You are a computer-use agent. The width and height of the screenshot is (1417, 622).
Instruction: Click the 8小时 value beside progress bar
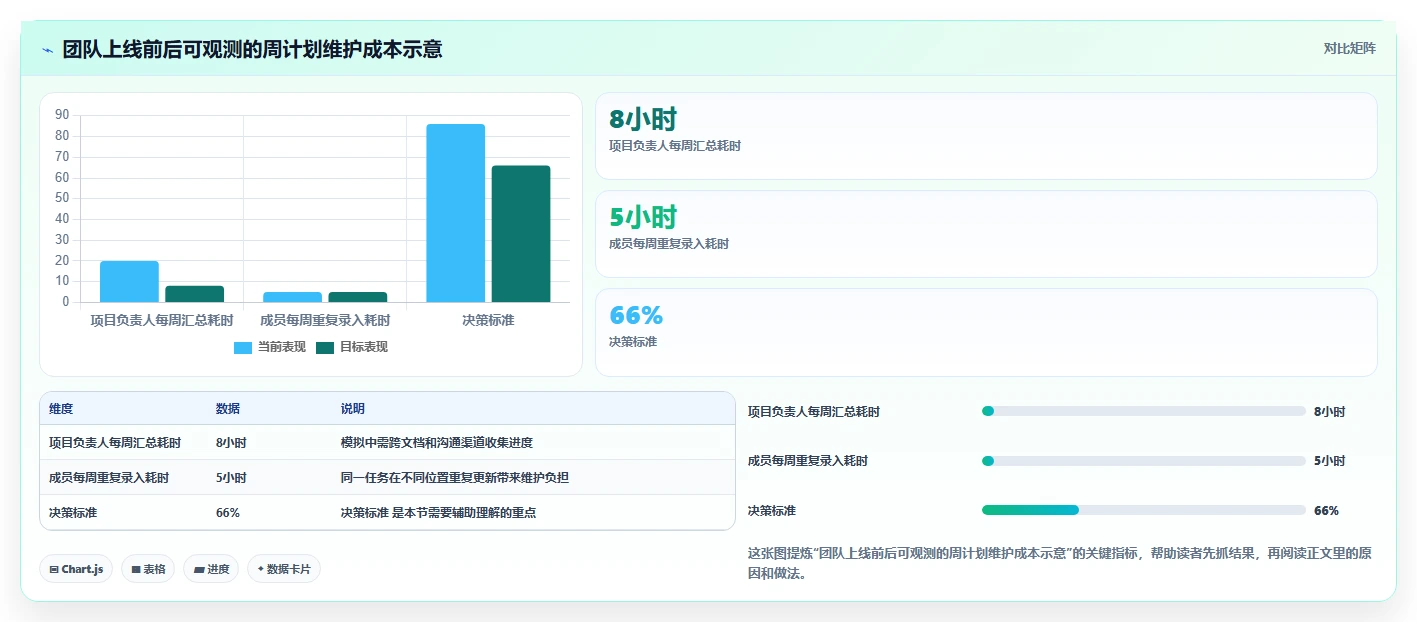tap(1329, 411)
